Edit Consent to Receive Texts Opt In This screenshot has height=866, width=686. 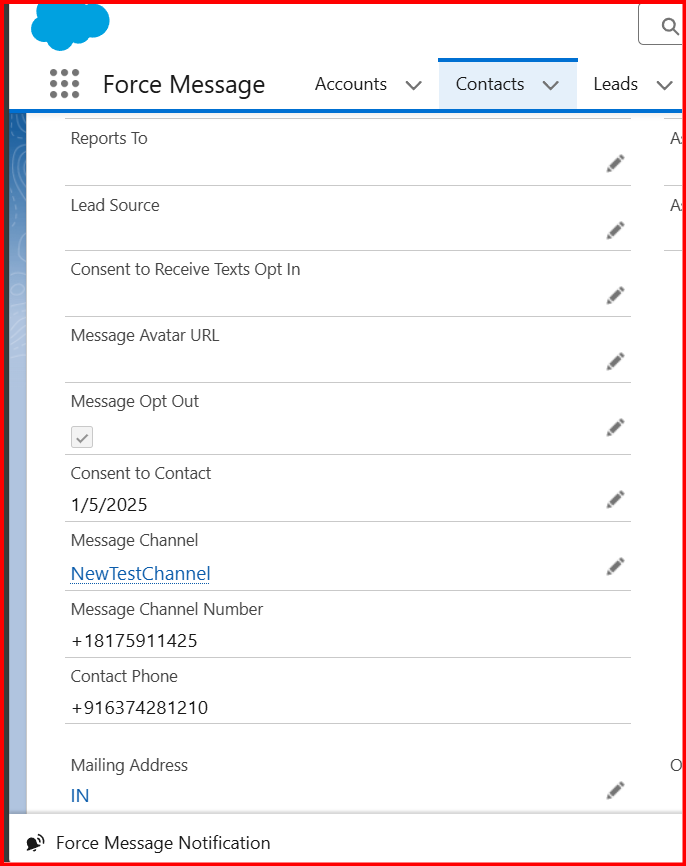click(x=615, y=295)
